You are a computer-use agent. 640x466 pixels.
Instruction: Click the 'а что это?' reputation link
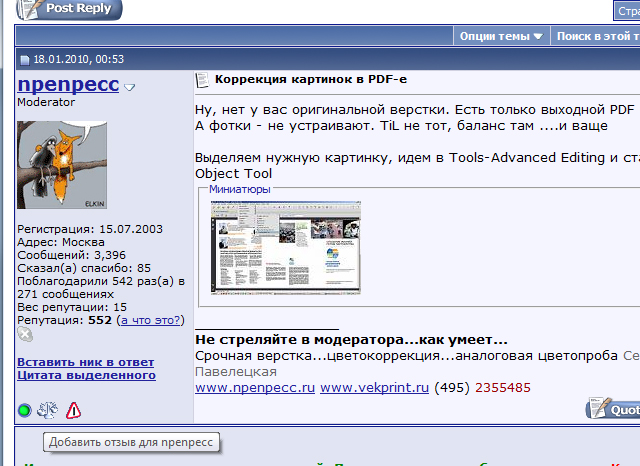coord(150,320)
